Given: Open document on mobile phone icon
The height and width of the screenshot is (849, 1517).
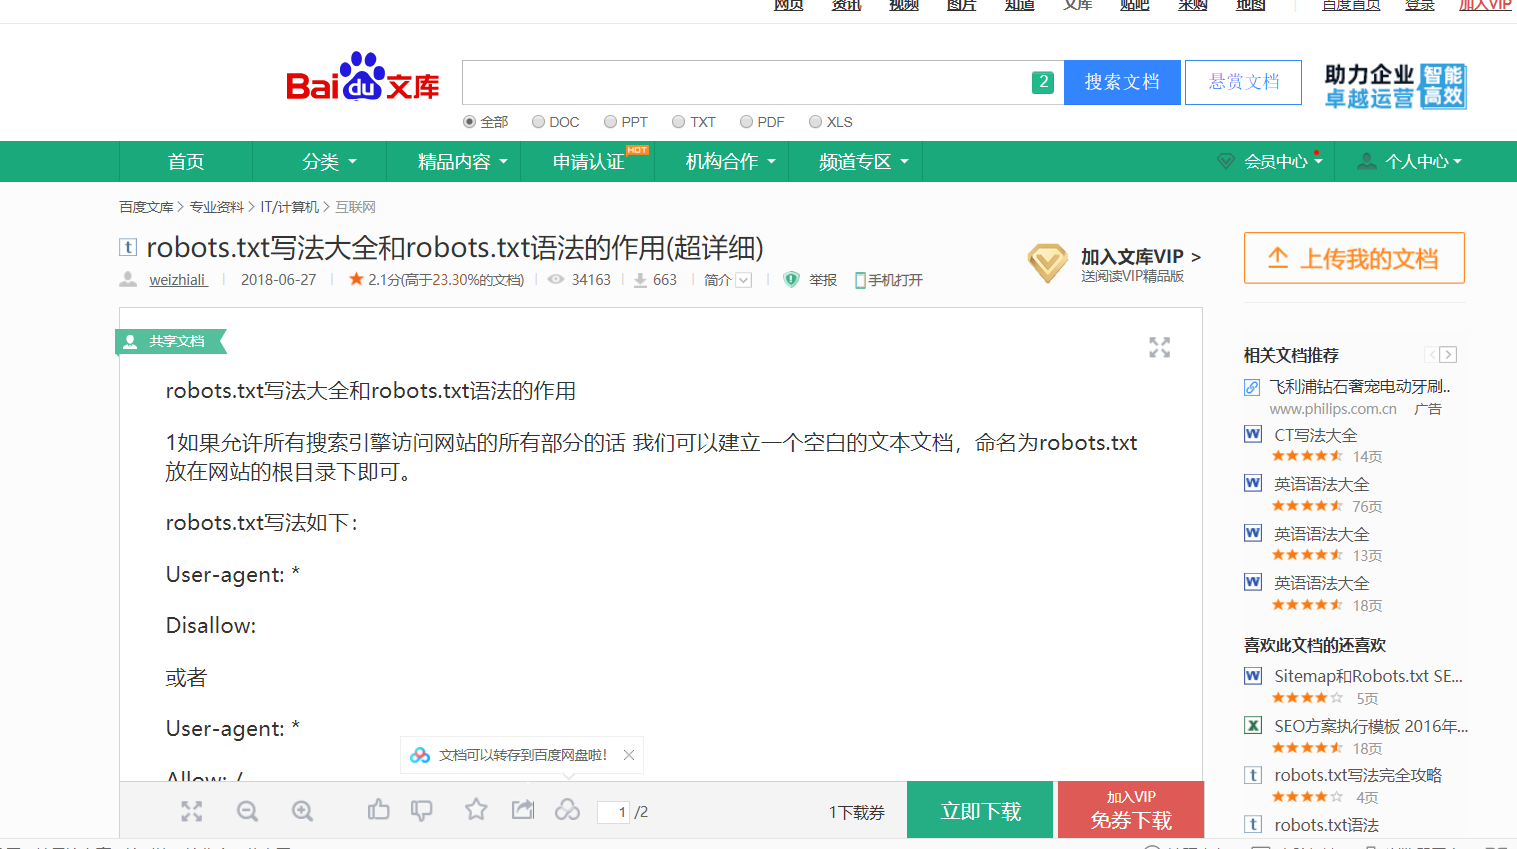Looking at the screenshot, I should [x=860, y=280].
